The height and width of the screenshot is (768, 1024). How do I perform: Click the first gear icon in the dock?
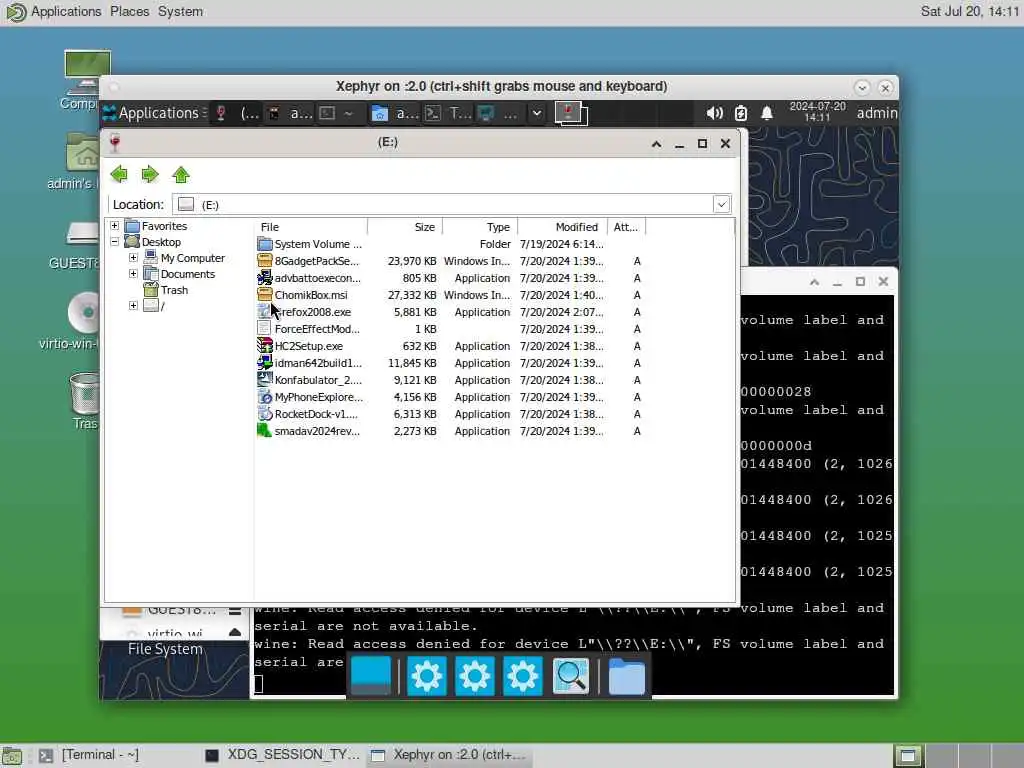(426, 676)
